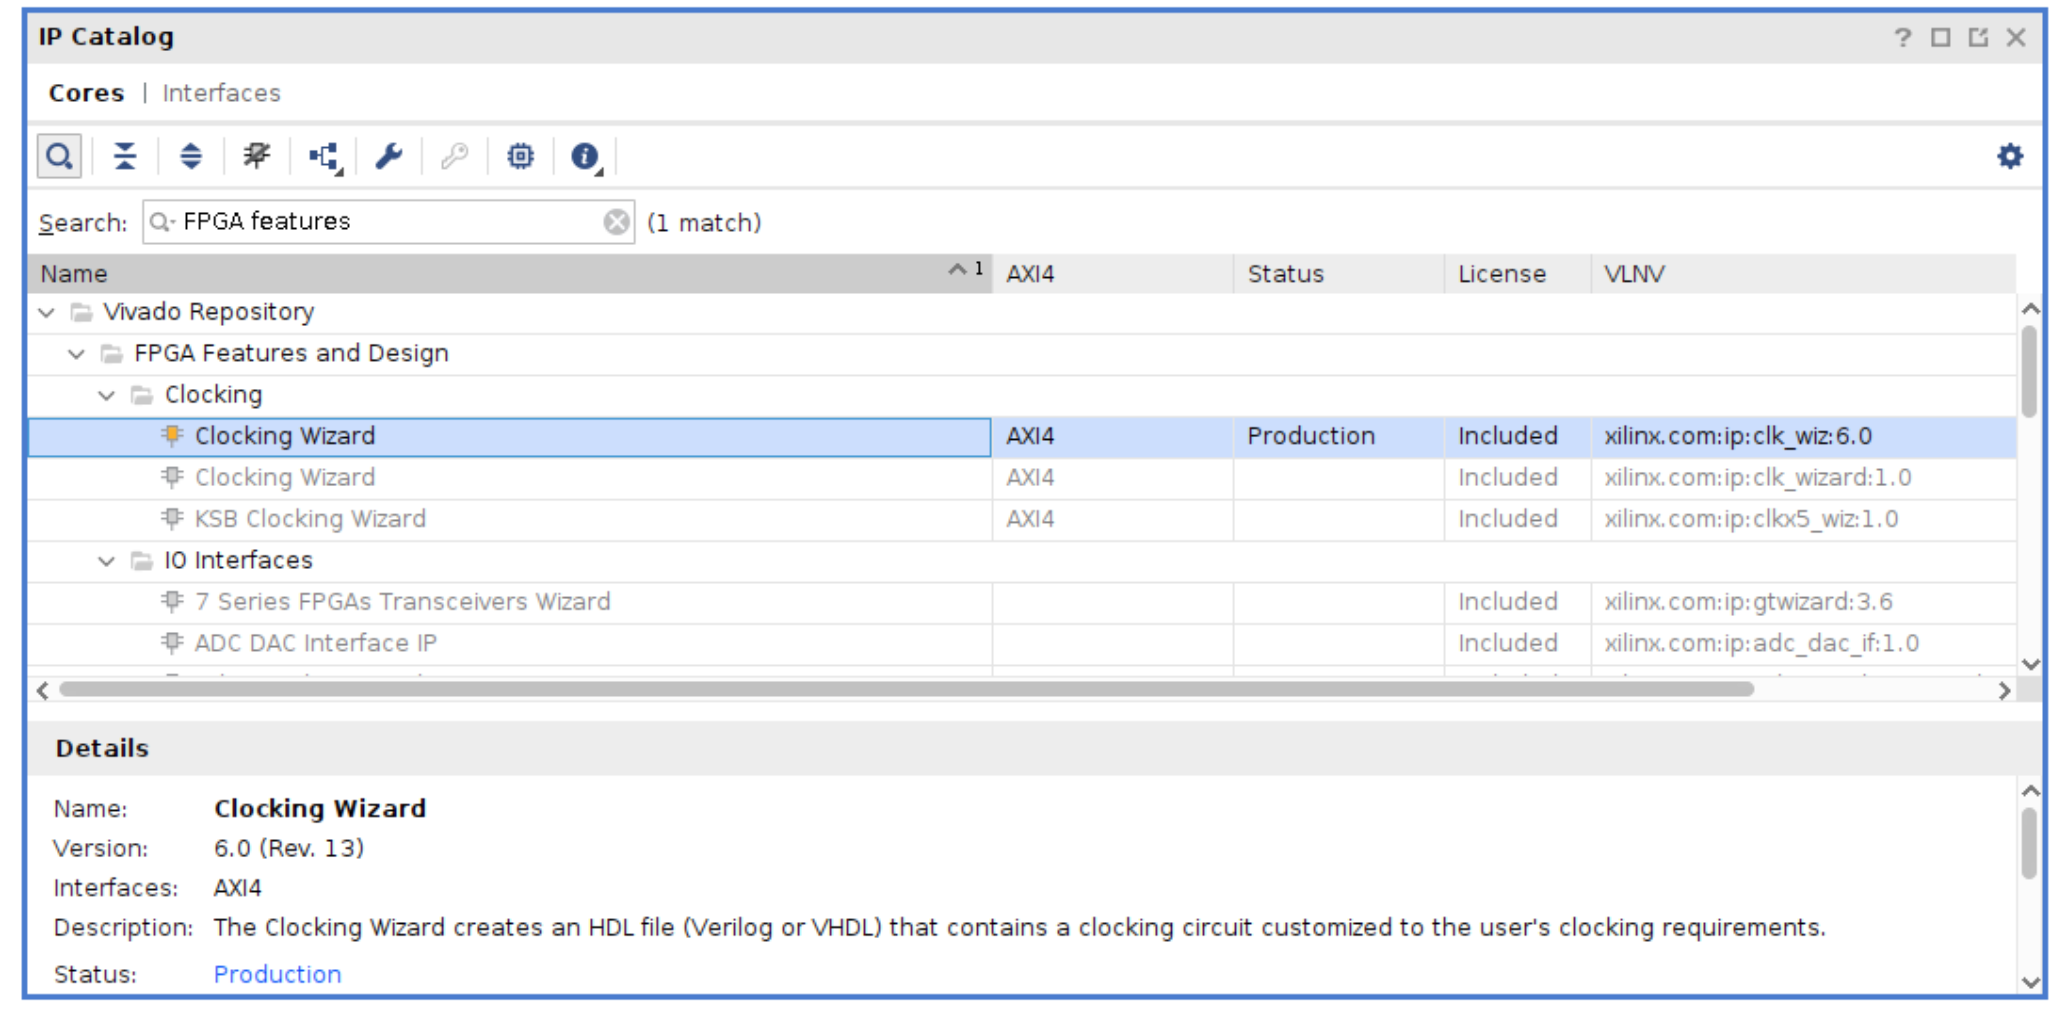
Task: Select the KSB Clocking Wizard entry
Action: coord(310,519)
